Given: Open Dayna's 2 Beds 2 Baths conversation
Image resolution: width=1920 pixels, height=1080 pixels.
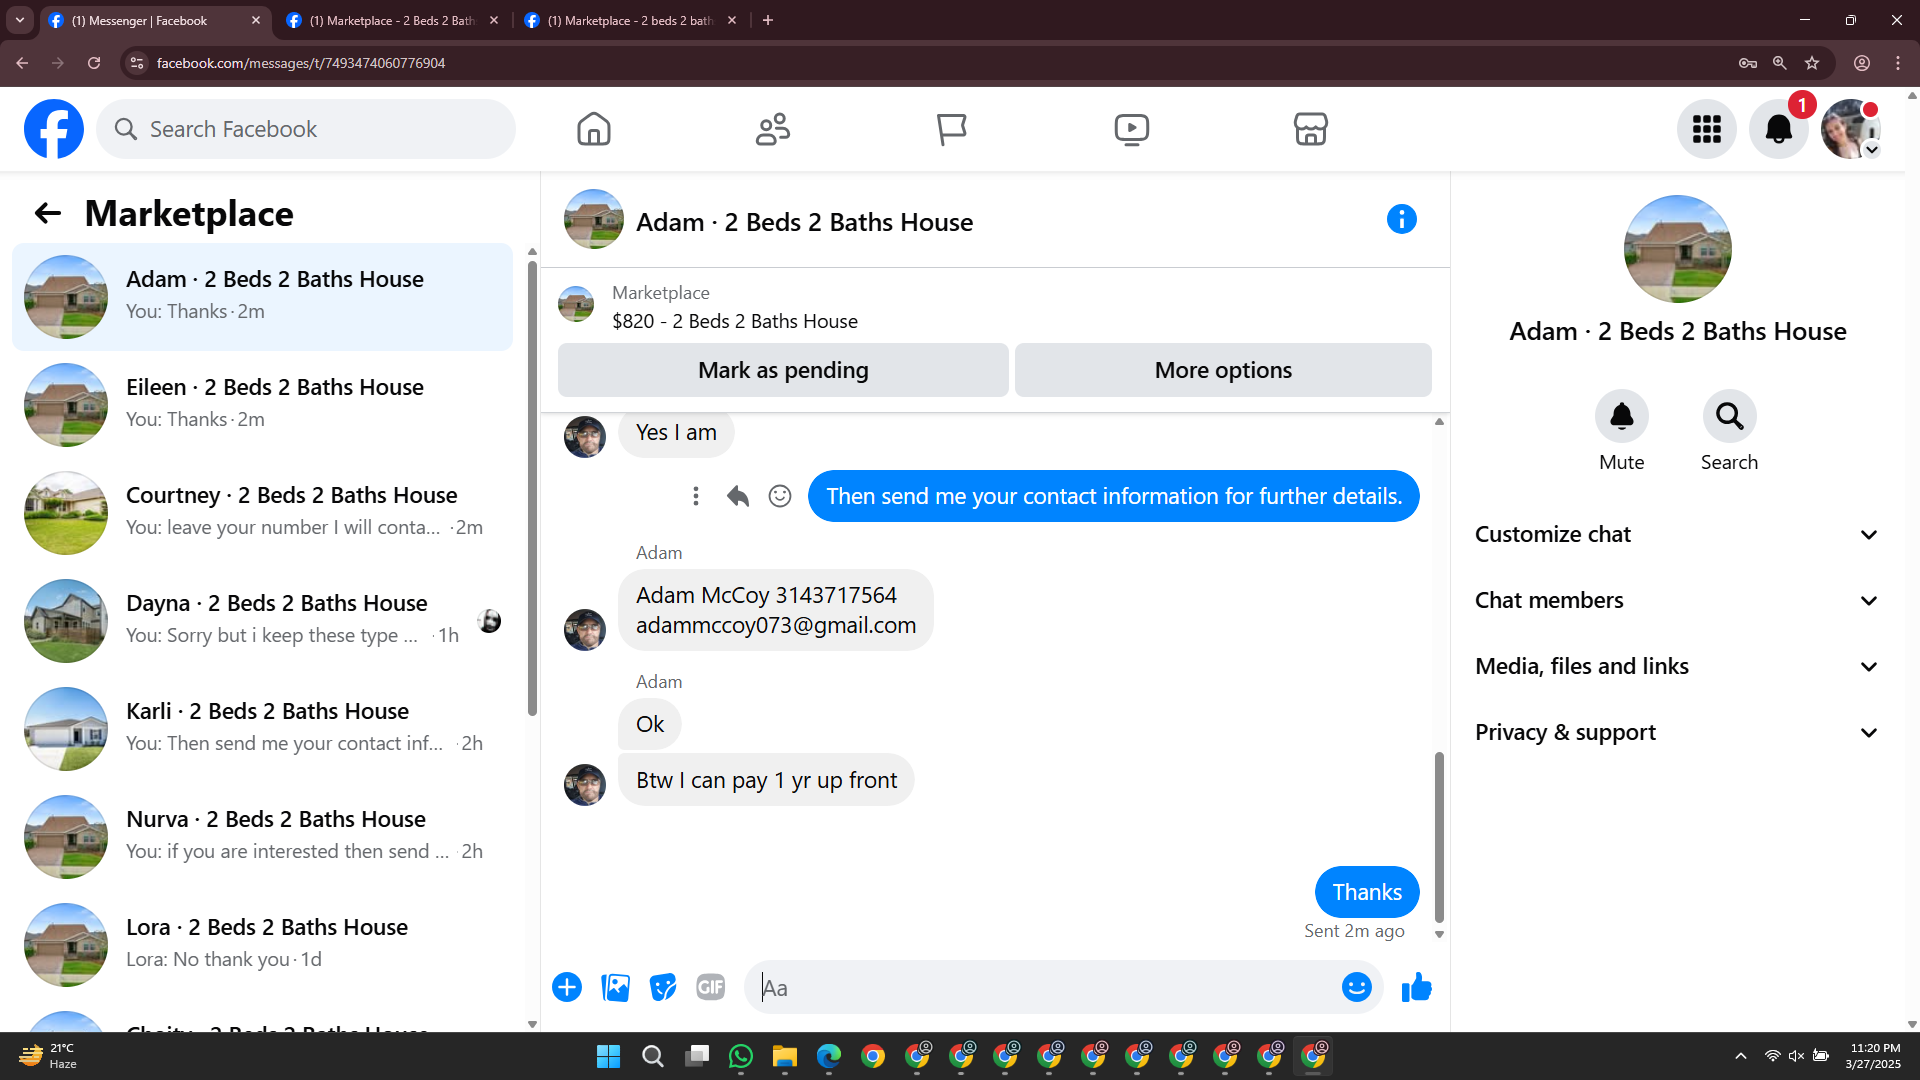Looking at the screenshot, I should 262,621.
